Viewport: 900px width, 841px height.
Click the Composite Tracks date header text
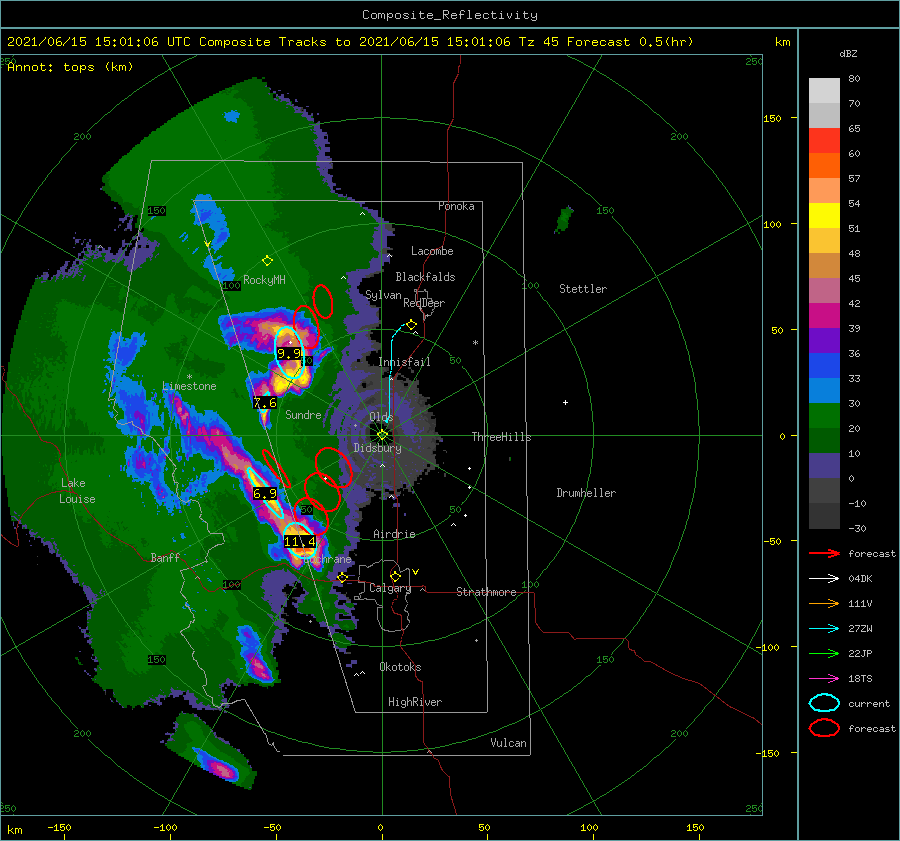350,42
